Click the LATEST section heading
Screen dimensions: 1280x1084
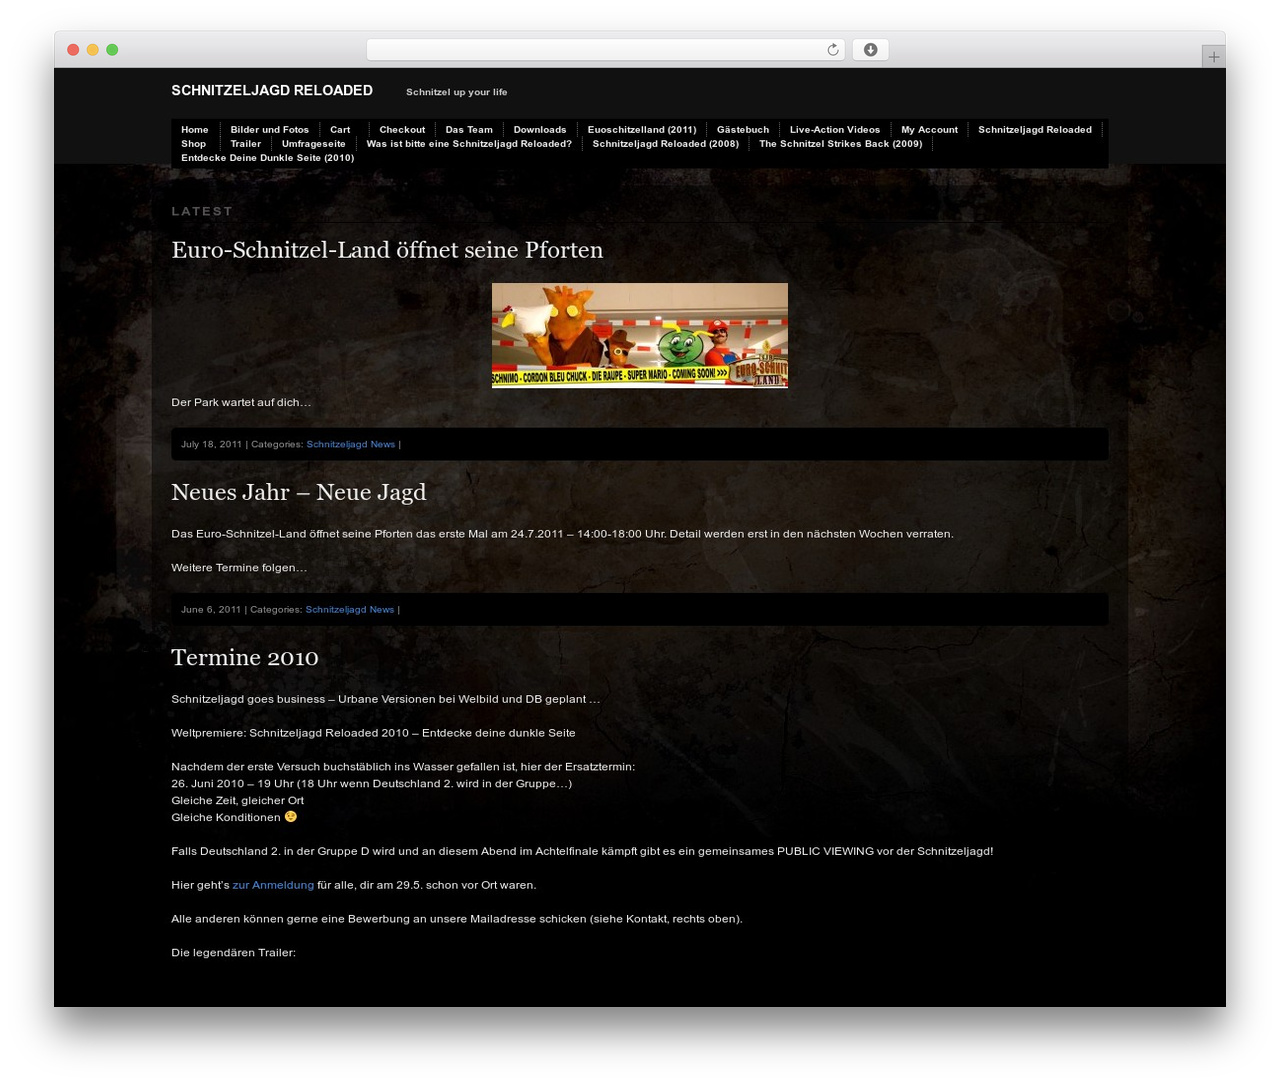point(202,211)
